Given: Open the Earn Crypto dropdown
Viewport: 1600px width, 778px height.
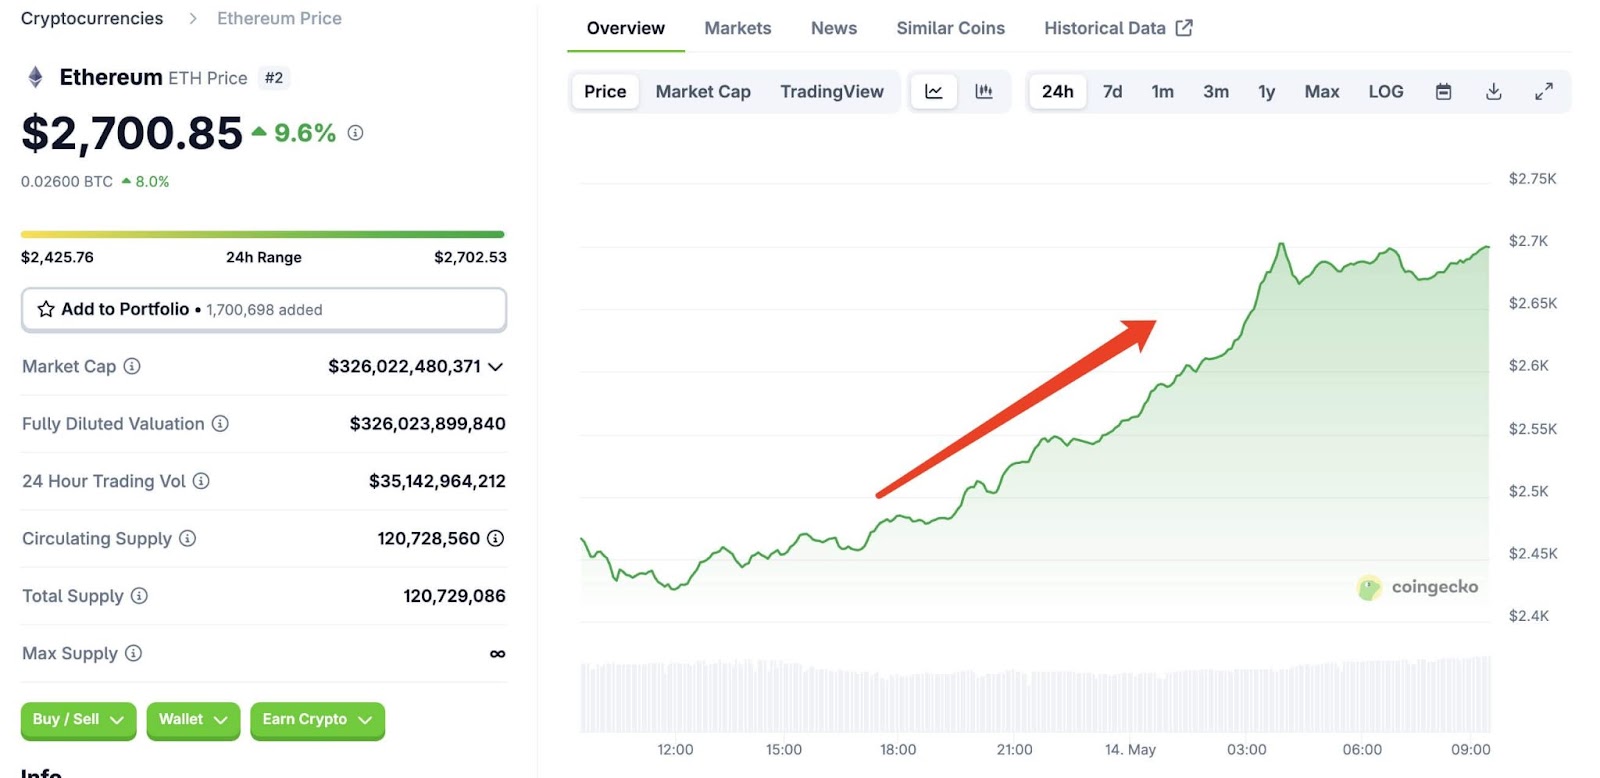Looking at the screenshot, I should pyautogui.click(x=317, y=720).
